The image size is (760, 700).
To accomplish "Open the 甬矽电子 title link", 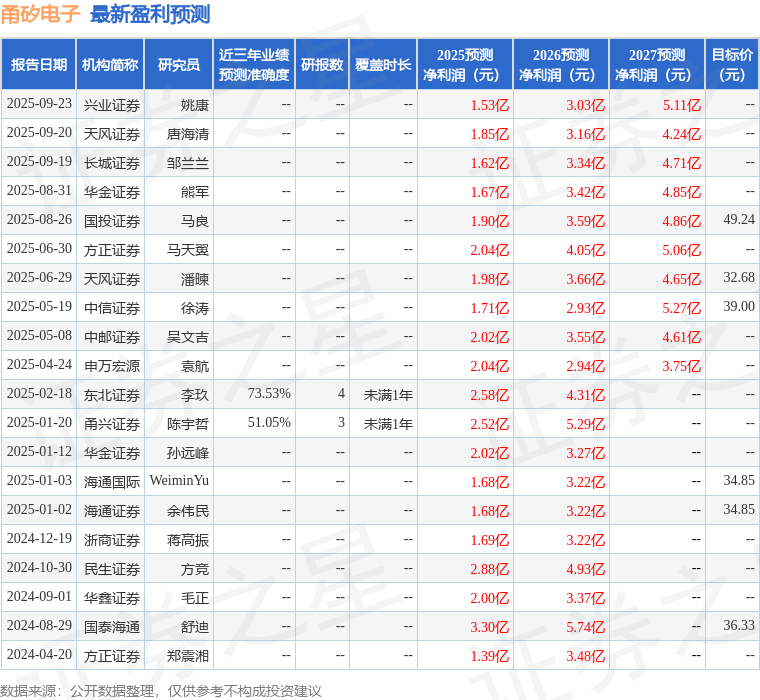I will [x=40, y=14].
